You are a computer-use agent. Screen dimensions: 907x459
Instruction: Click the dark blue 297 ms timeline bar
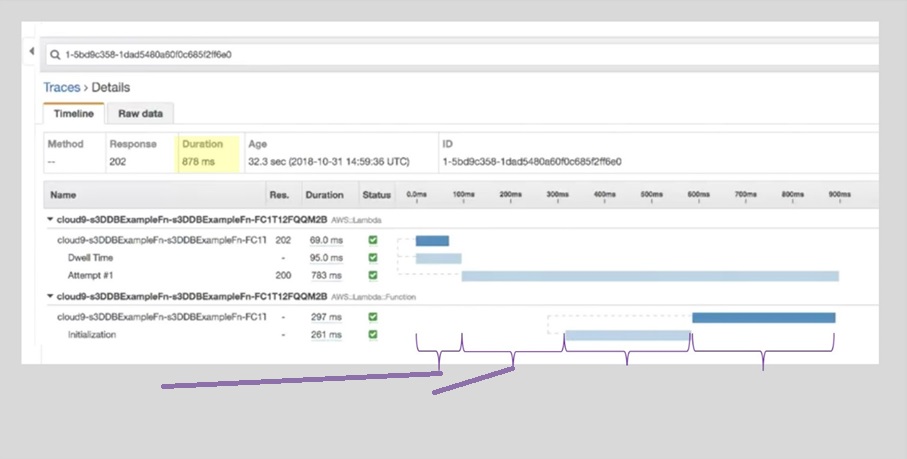coord(763,317)
